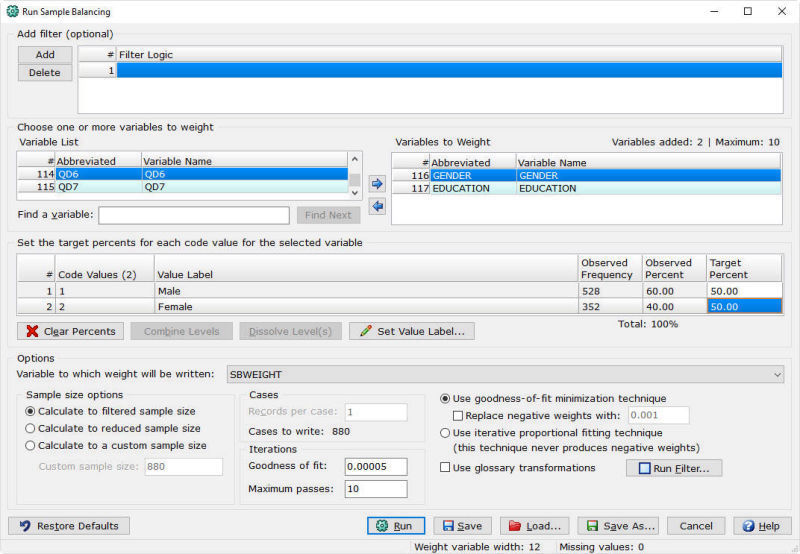Select QD6 row in Variable List
The width and height of the screenshot is (800, 554).
[183, 174]
